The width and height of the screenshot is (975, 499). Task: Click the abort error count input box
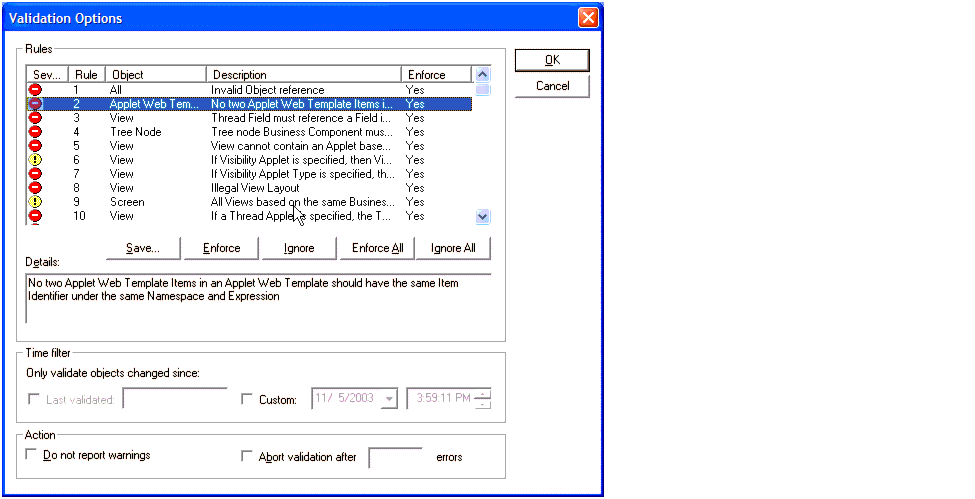pos(395,457)
